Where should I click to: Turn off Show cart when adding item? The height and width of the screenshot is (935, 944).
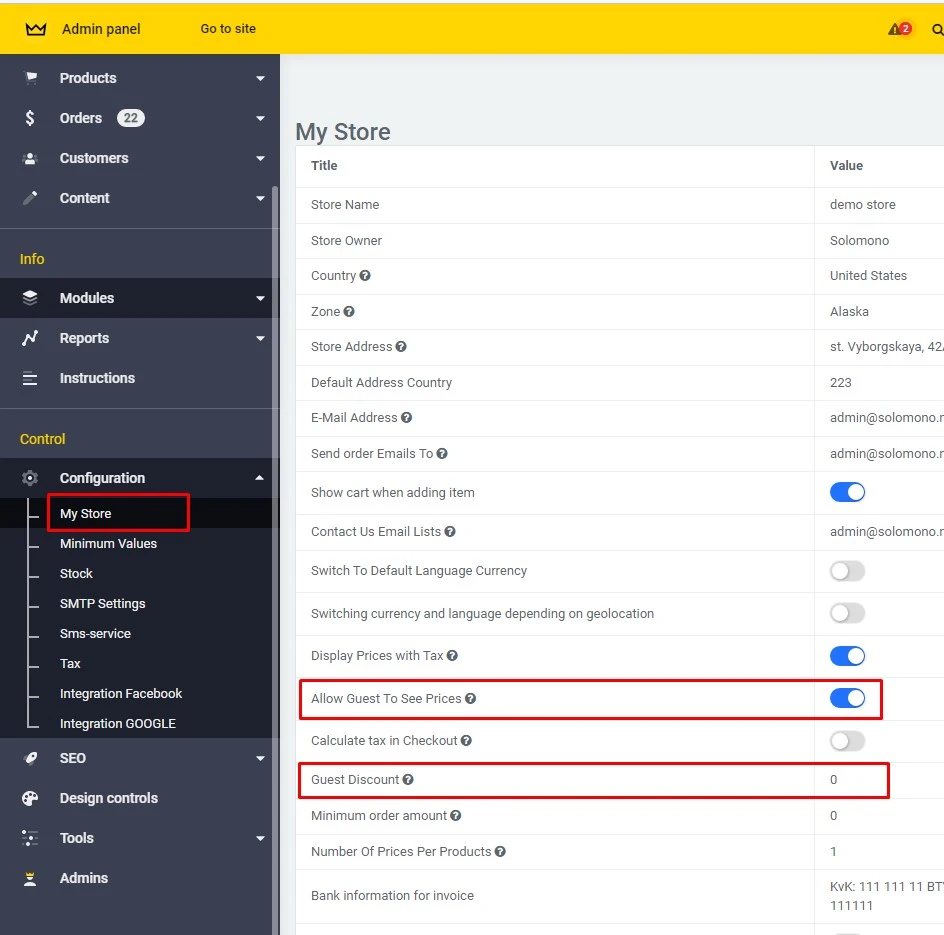click(847, 492)
